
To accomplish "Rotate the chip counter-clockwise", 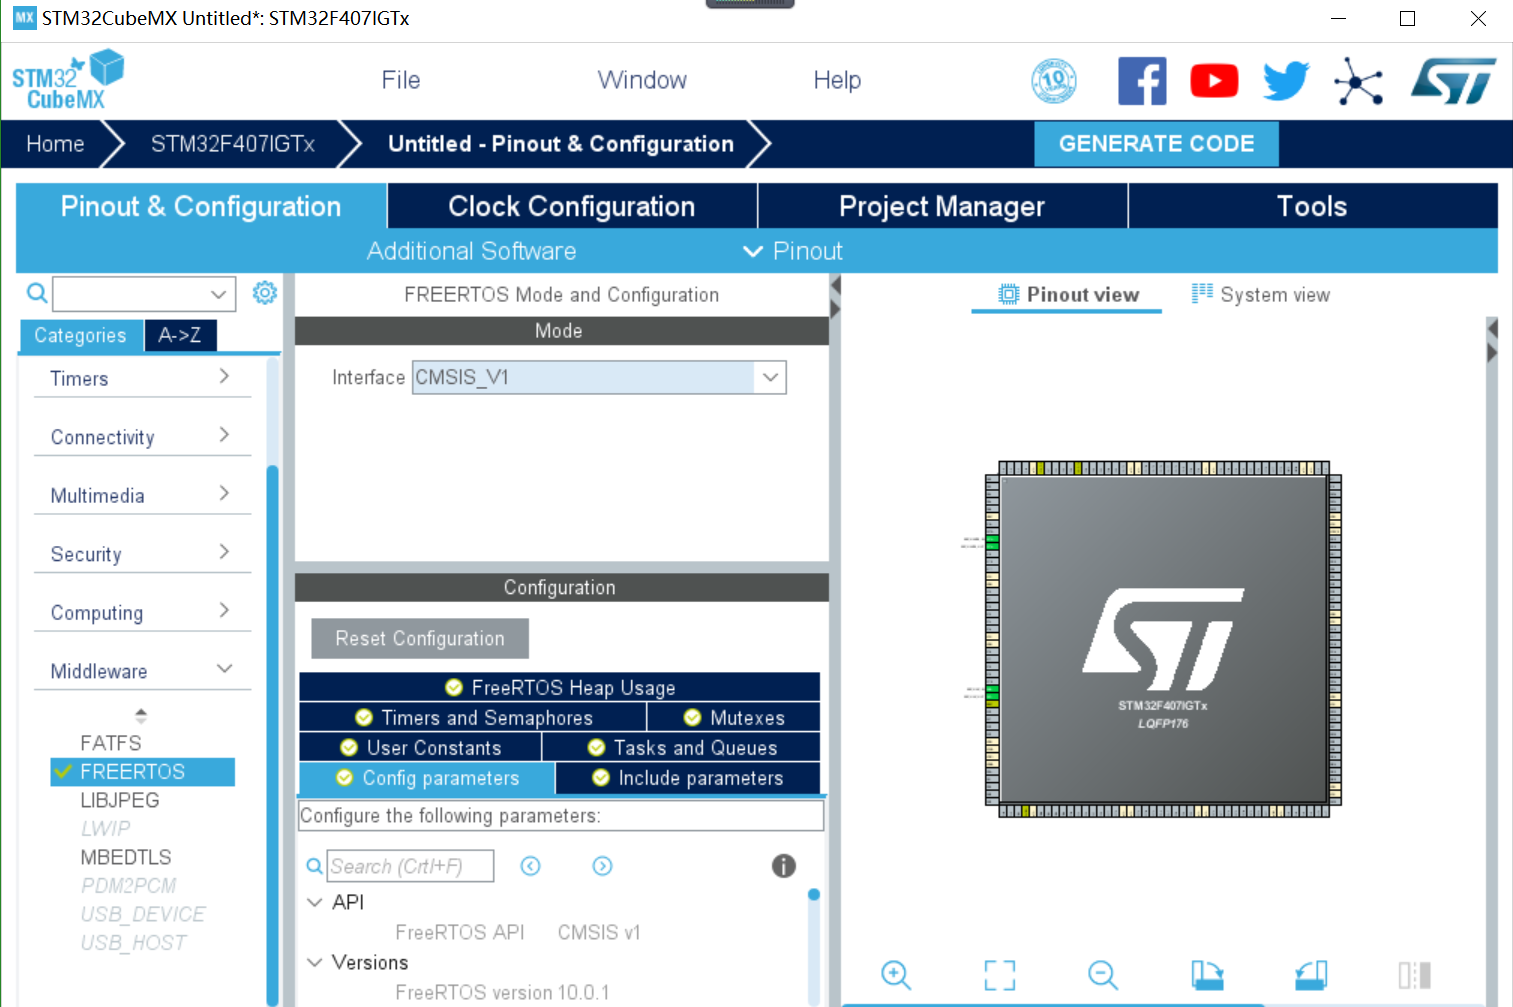I will click(x=1310, y=975).
